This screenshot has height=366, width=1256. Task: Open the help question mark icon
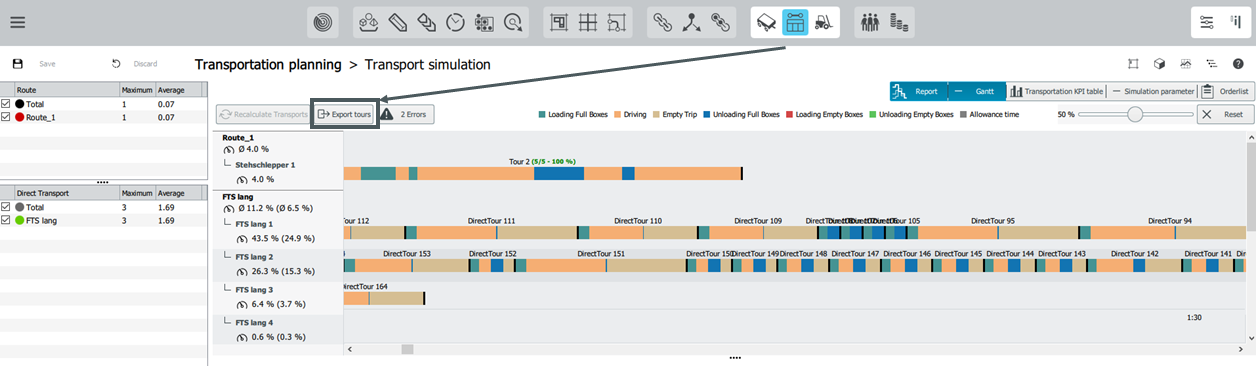point(1238,63)
